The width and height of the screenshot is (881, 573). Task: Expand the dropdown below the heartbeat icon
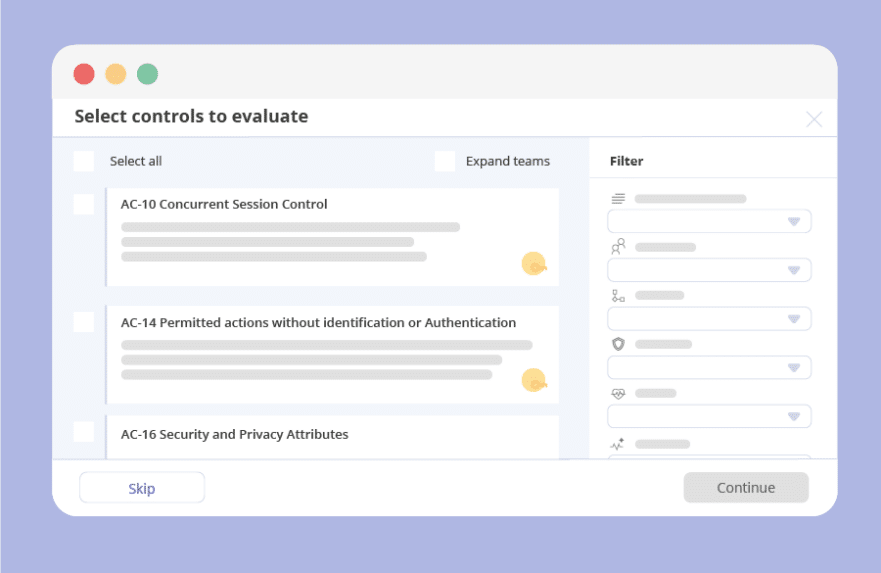709,416
